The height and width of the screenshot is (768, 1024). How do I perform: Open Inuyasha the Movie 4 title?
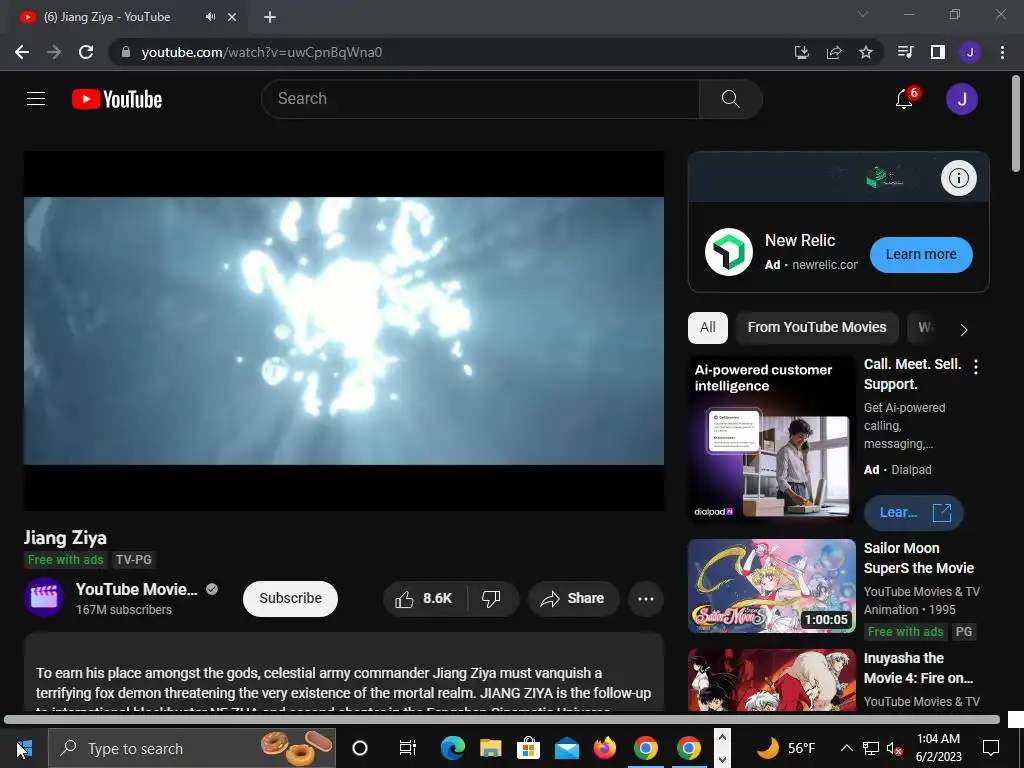tap(918, 668)
